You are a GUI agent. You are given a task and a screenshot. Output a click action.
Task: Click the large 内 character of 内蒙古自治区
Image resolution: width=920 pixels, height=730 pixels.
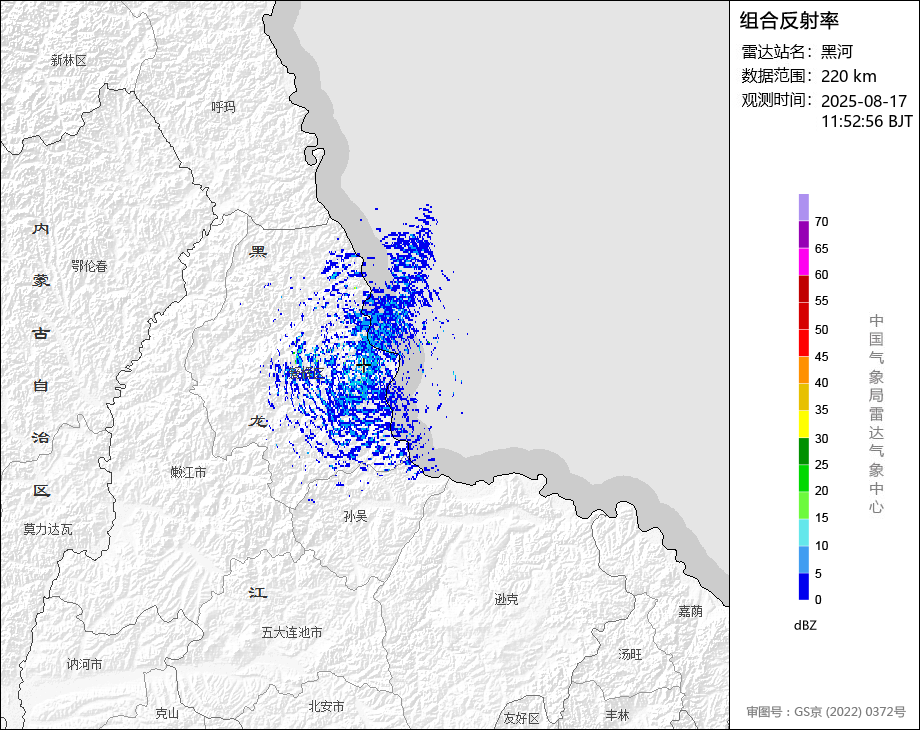click(x=40, y=228)
